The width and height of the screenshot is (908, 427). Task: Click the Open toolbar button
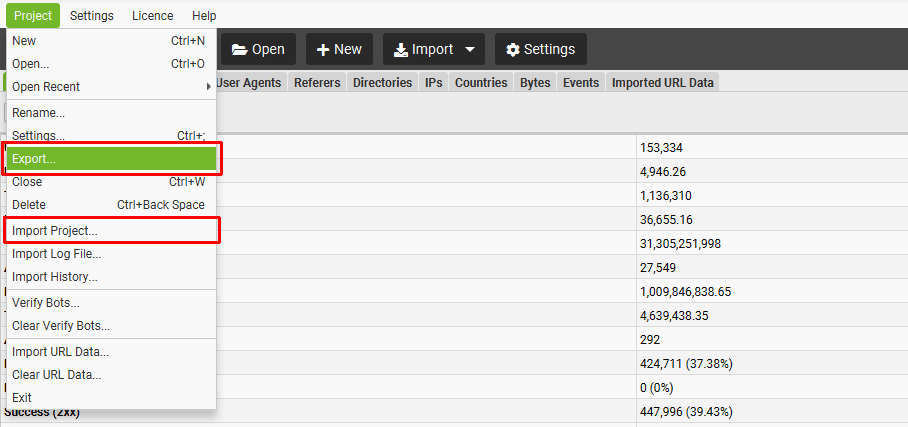coord(258,49)
